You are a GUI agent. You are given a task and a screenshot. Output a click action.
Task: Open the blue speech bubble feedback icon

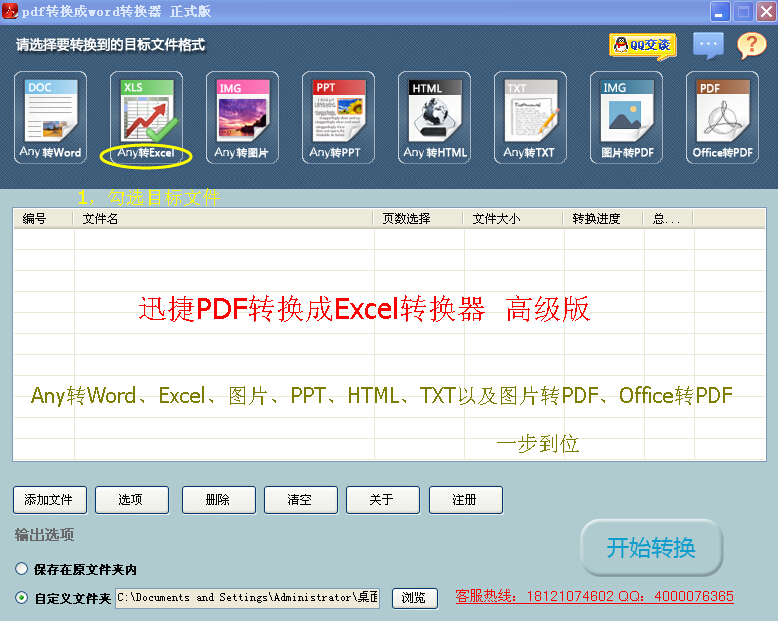(x=708, y=46)
